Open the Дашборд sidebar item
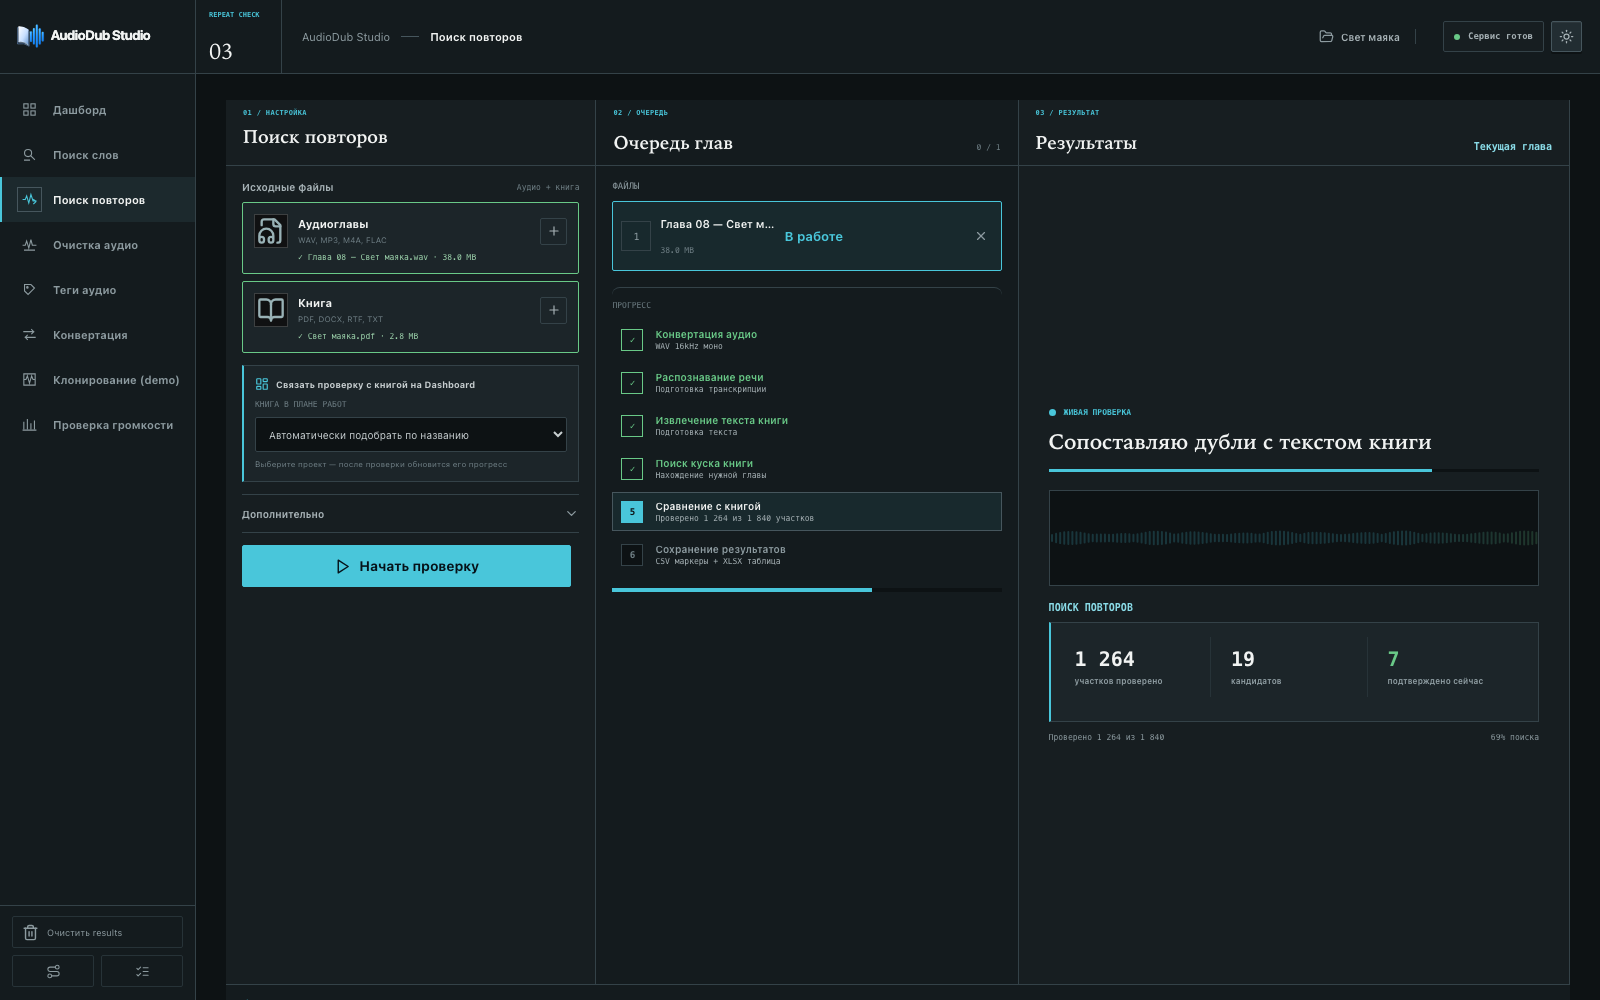 [x=97, y=110]
